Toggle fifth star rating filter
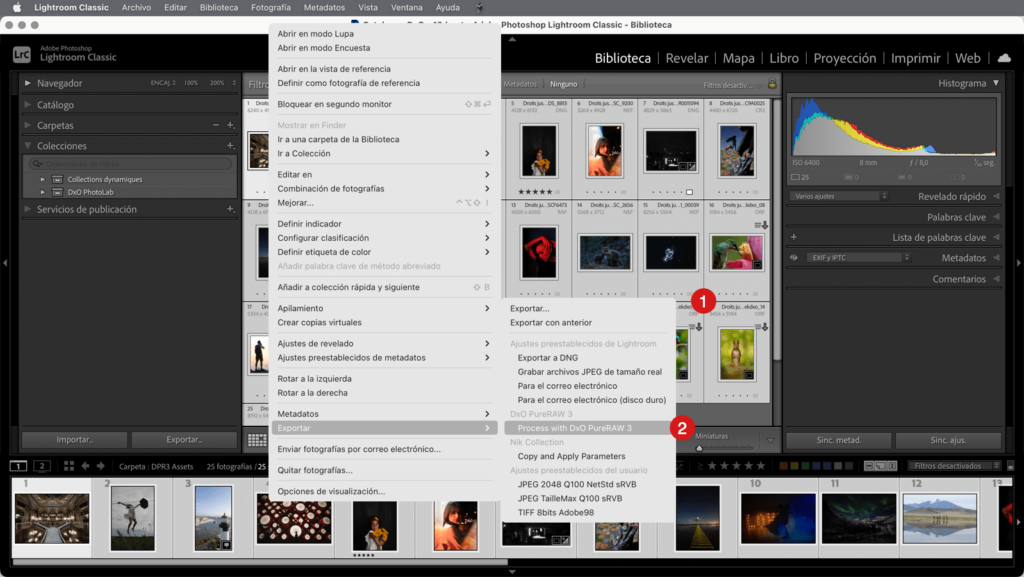 point(760,466)
